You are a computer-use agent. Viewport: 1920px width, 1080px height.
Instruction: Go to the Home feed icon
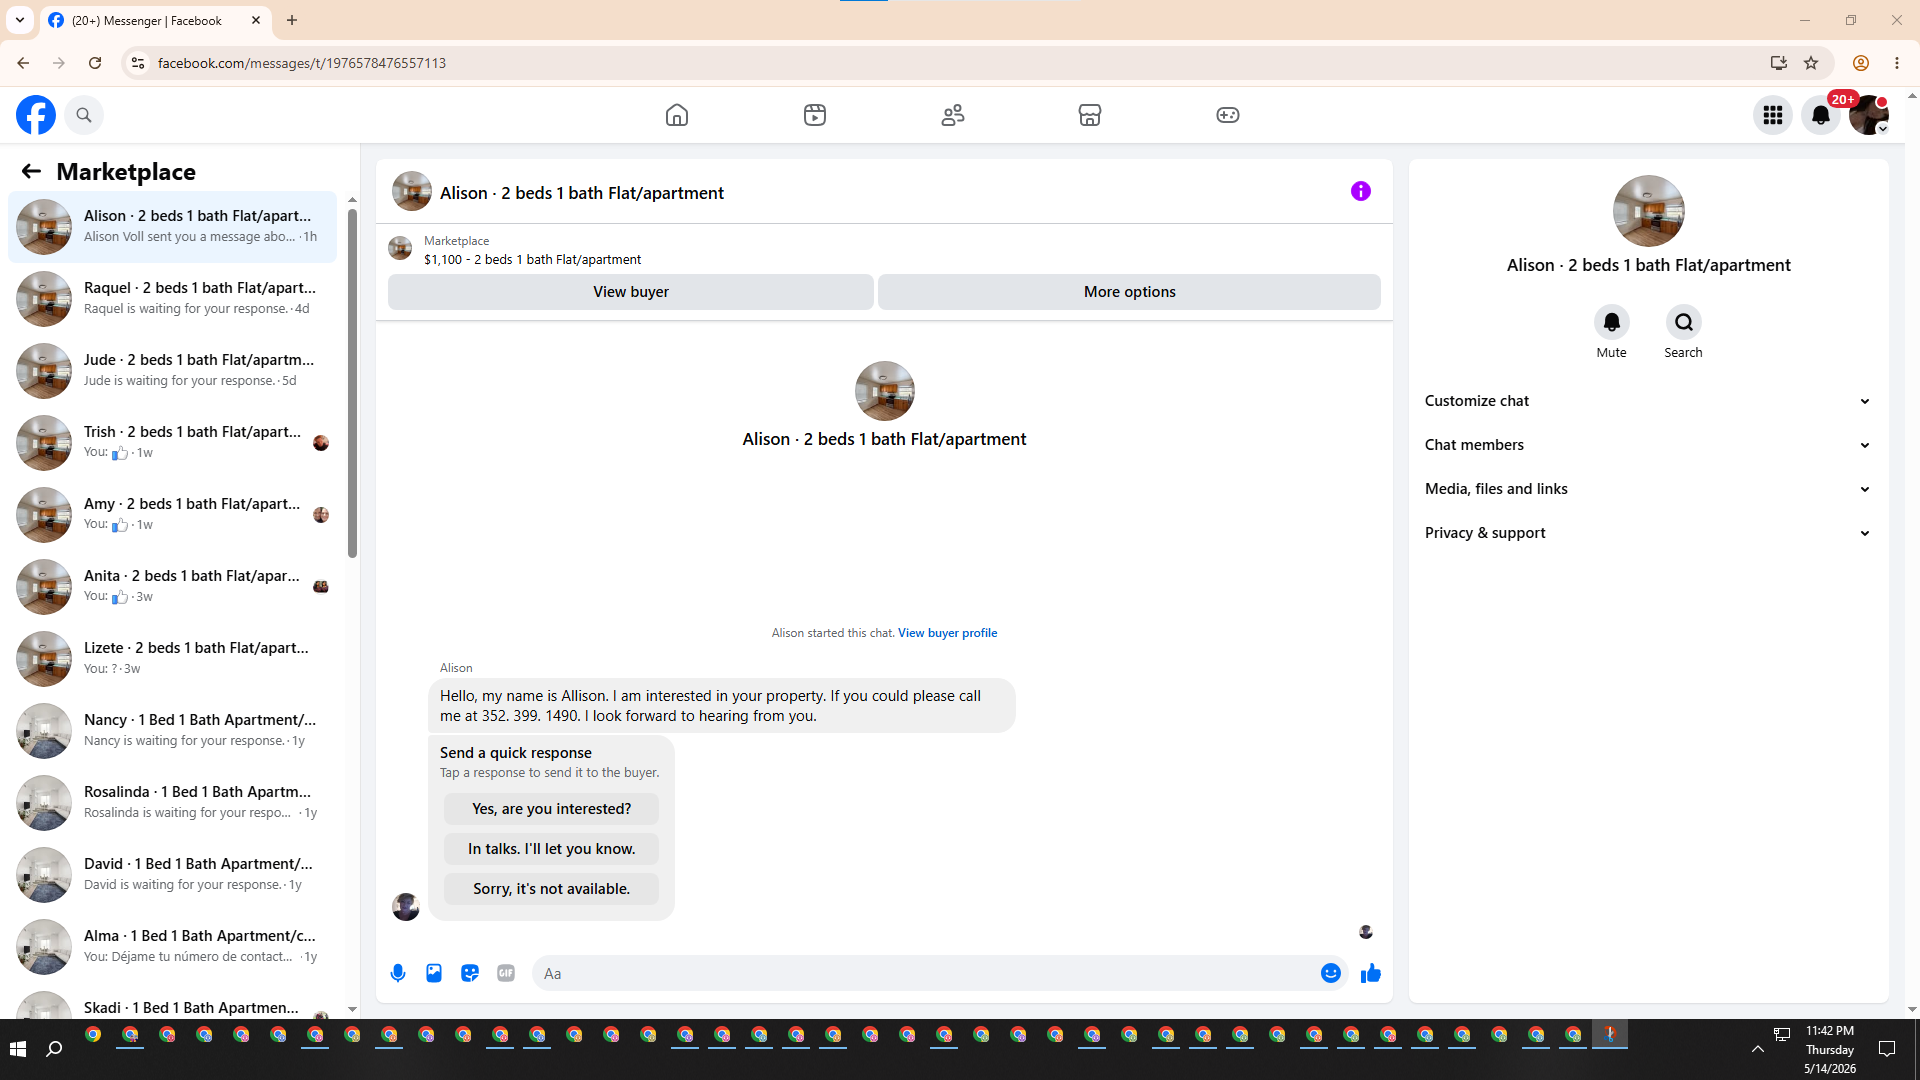coord(677,115)
